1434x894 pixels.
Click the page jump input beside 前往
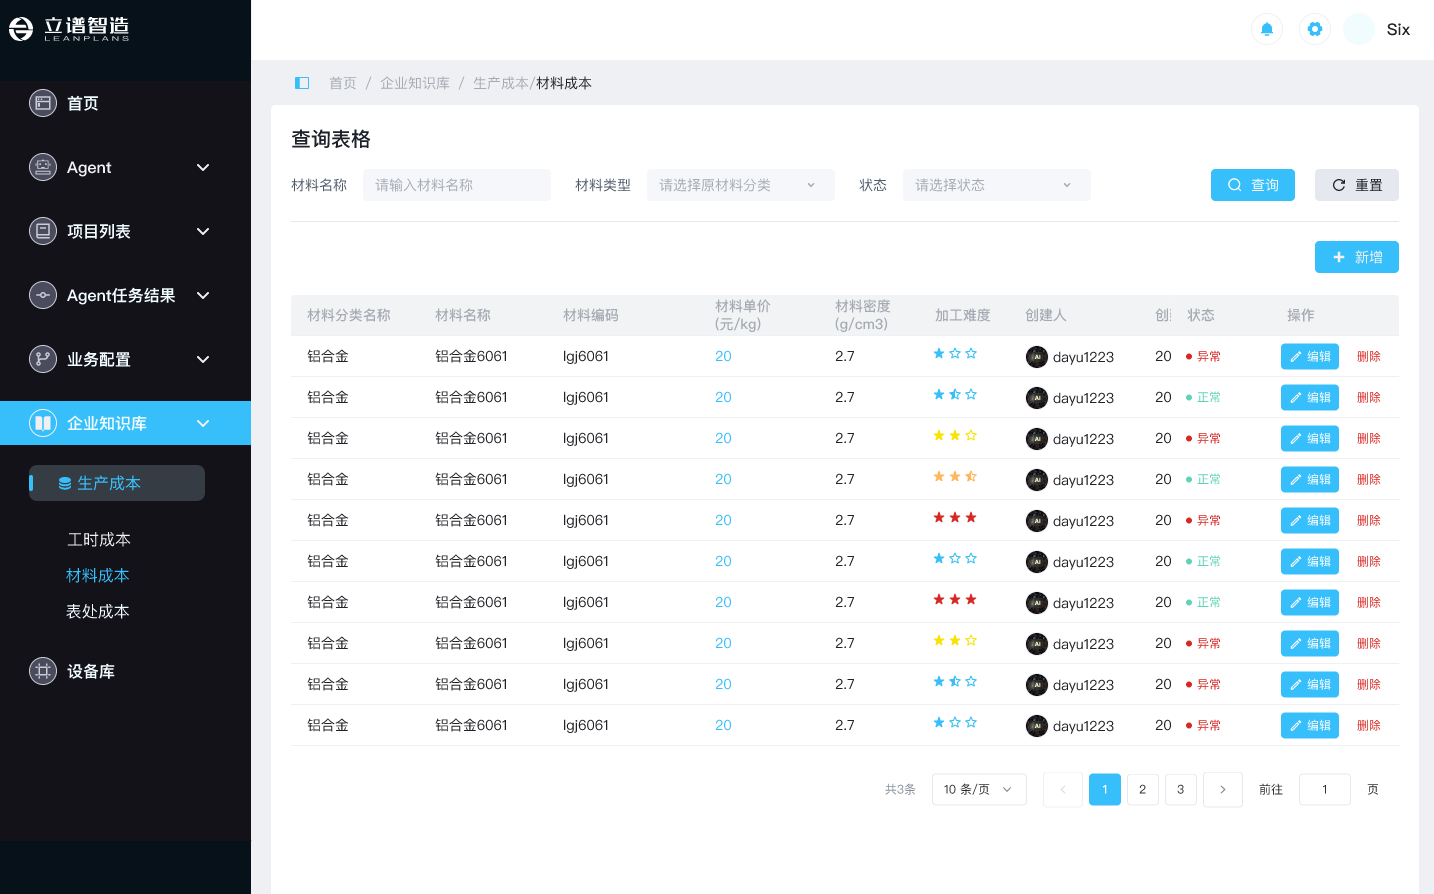[1324, 789]
